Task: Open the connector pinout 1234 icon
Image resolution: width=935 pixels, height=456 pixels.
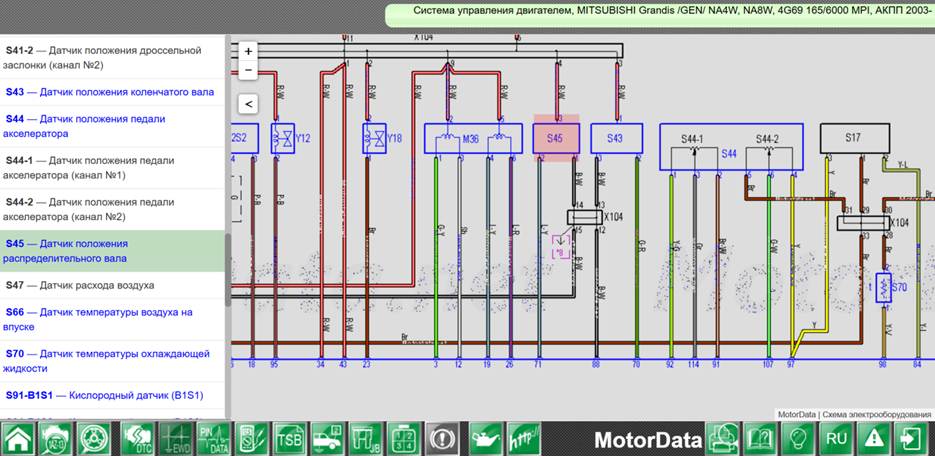Action: pos(404,439)
